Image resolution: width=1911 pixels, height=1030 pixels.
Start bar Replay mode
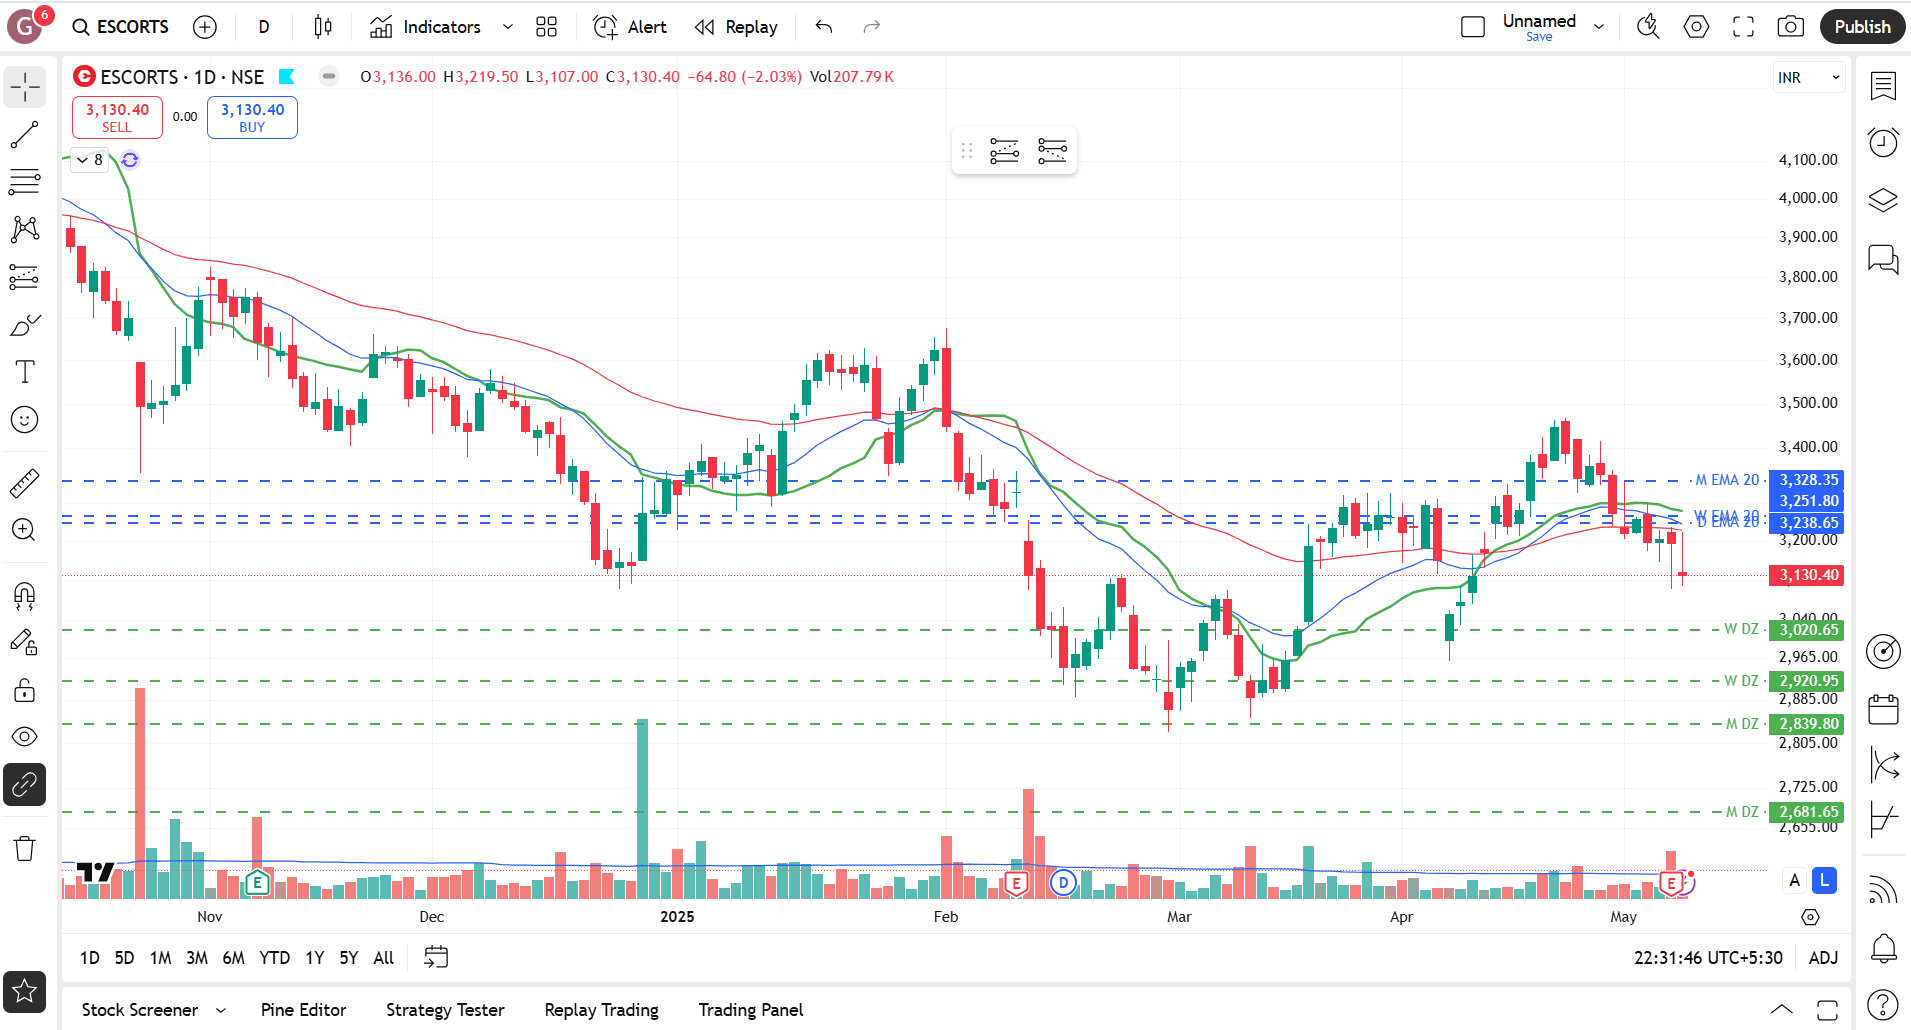(x=736, y=27)
